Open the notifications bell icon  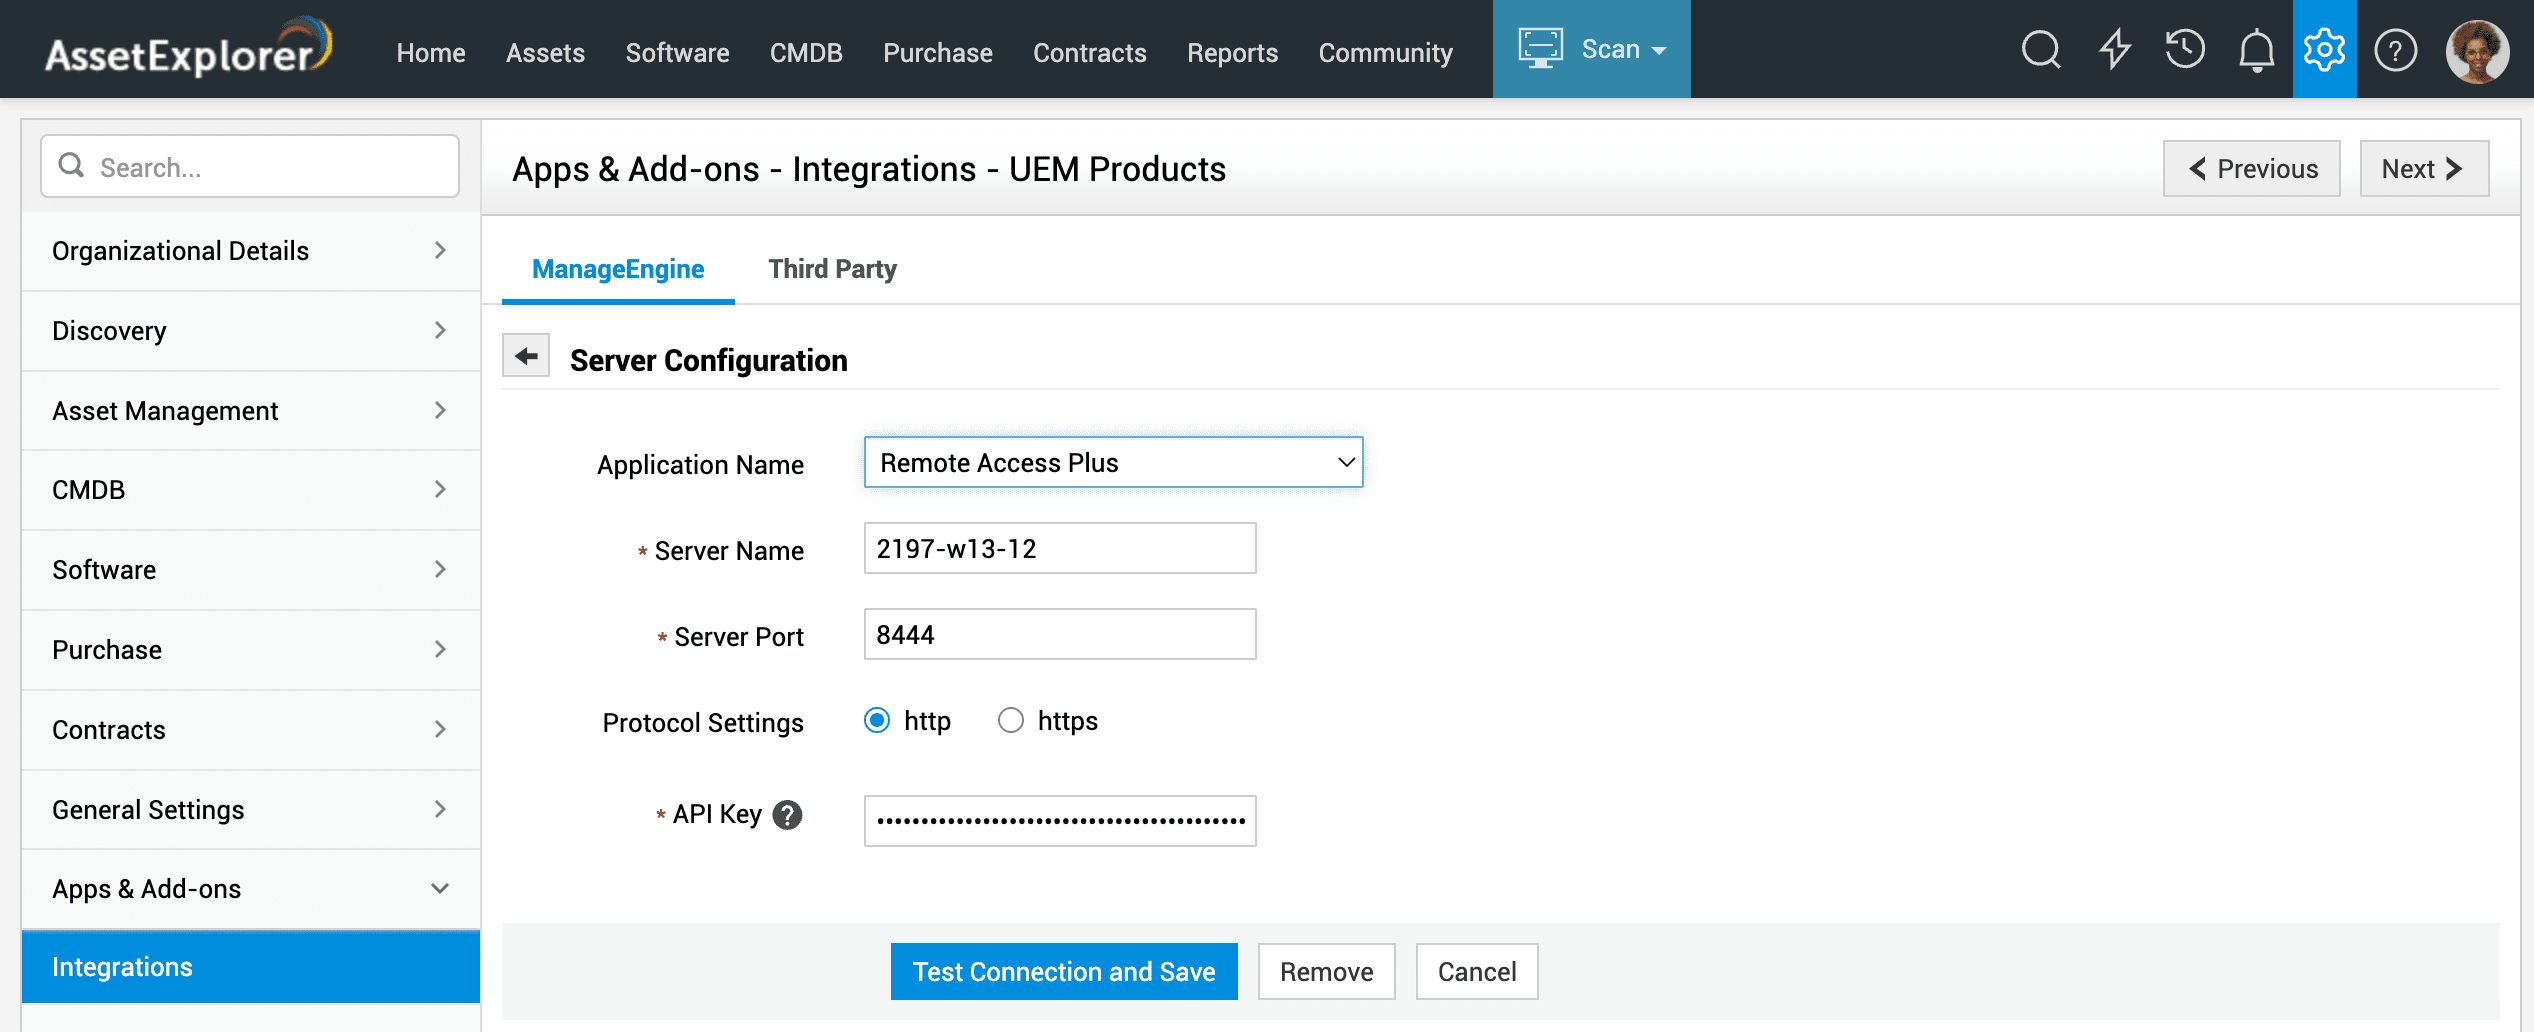tap(2256, 50)
